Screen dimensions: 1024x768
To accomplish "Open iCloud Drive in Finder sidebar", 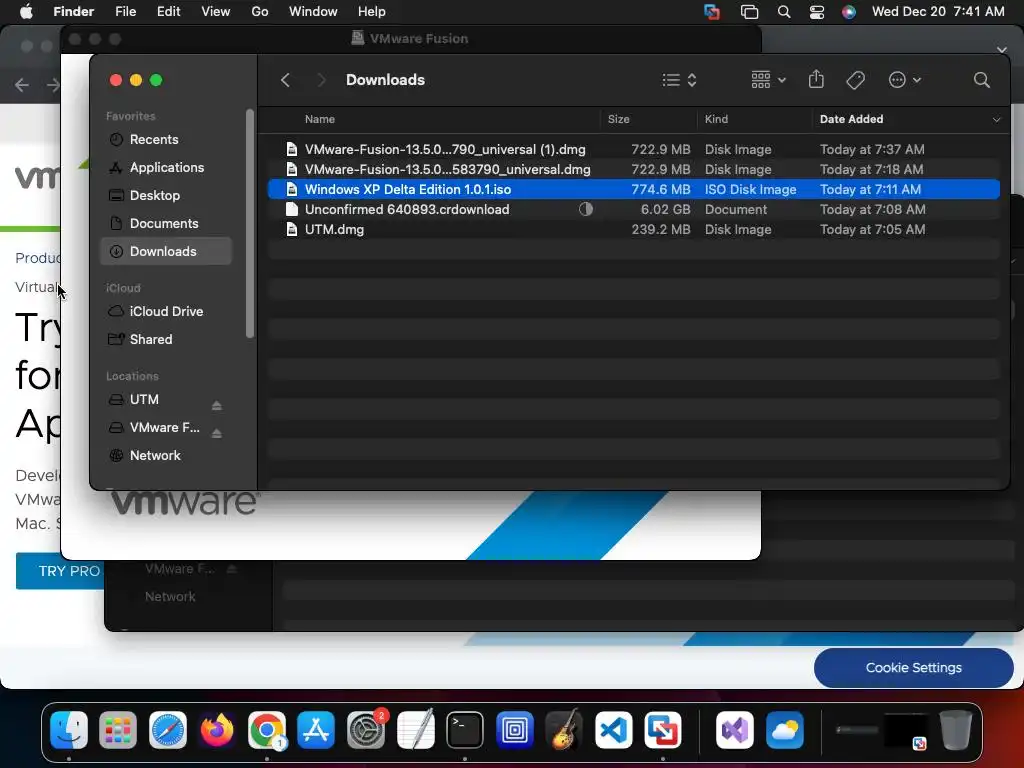I will (166, 312).
